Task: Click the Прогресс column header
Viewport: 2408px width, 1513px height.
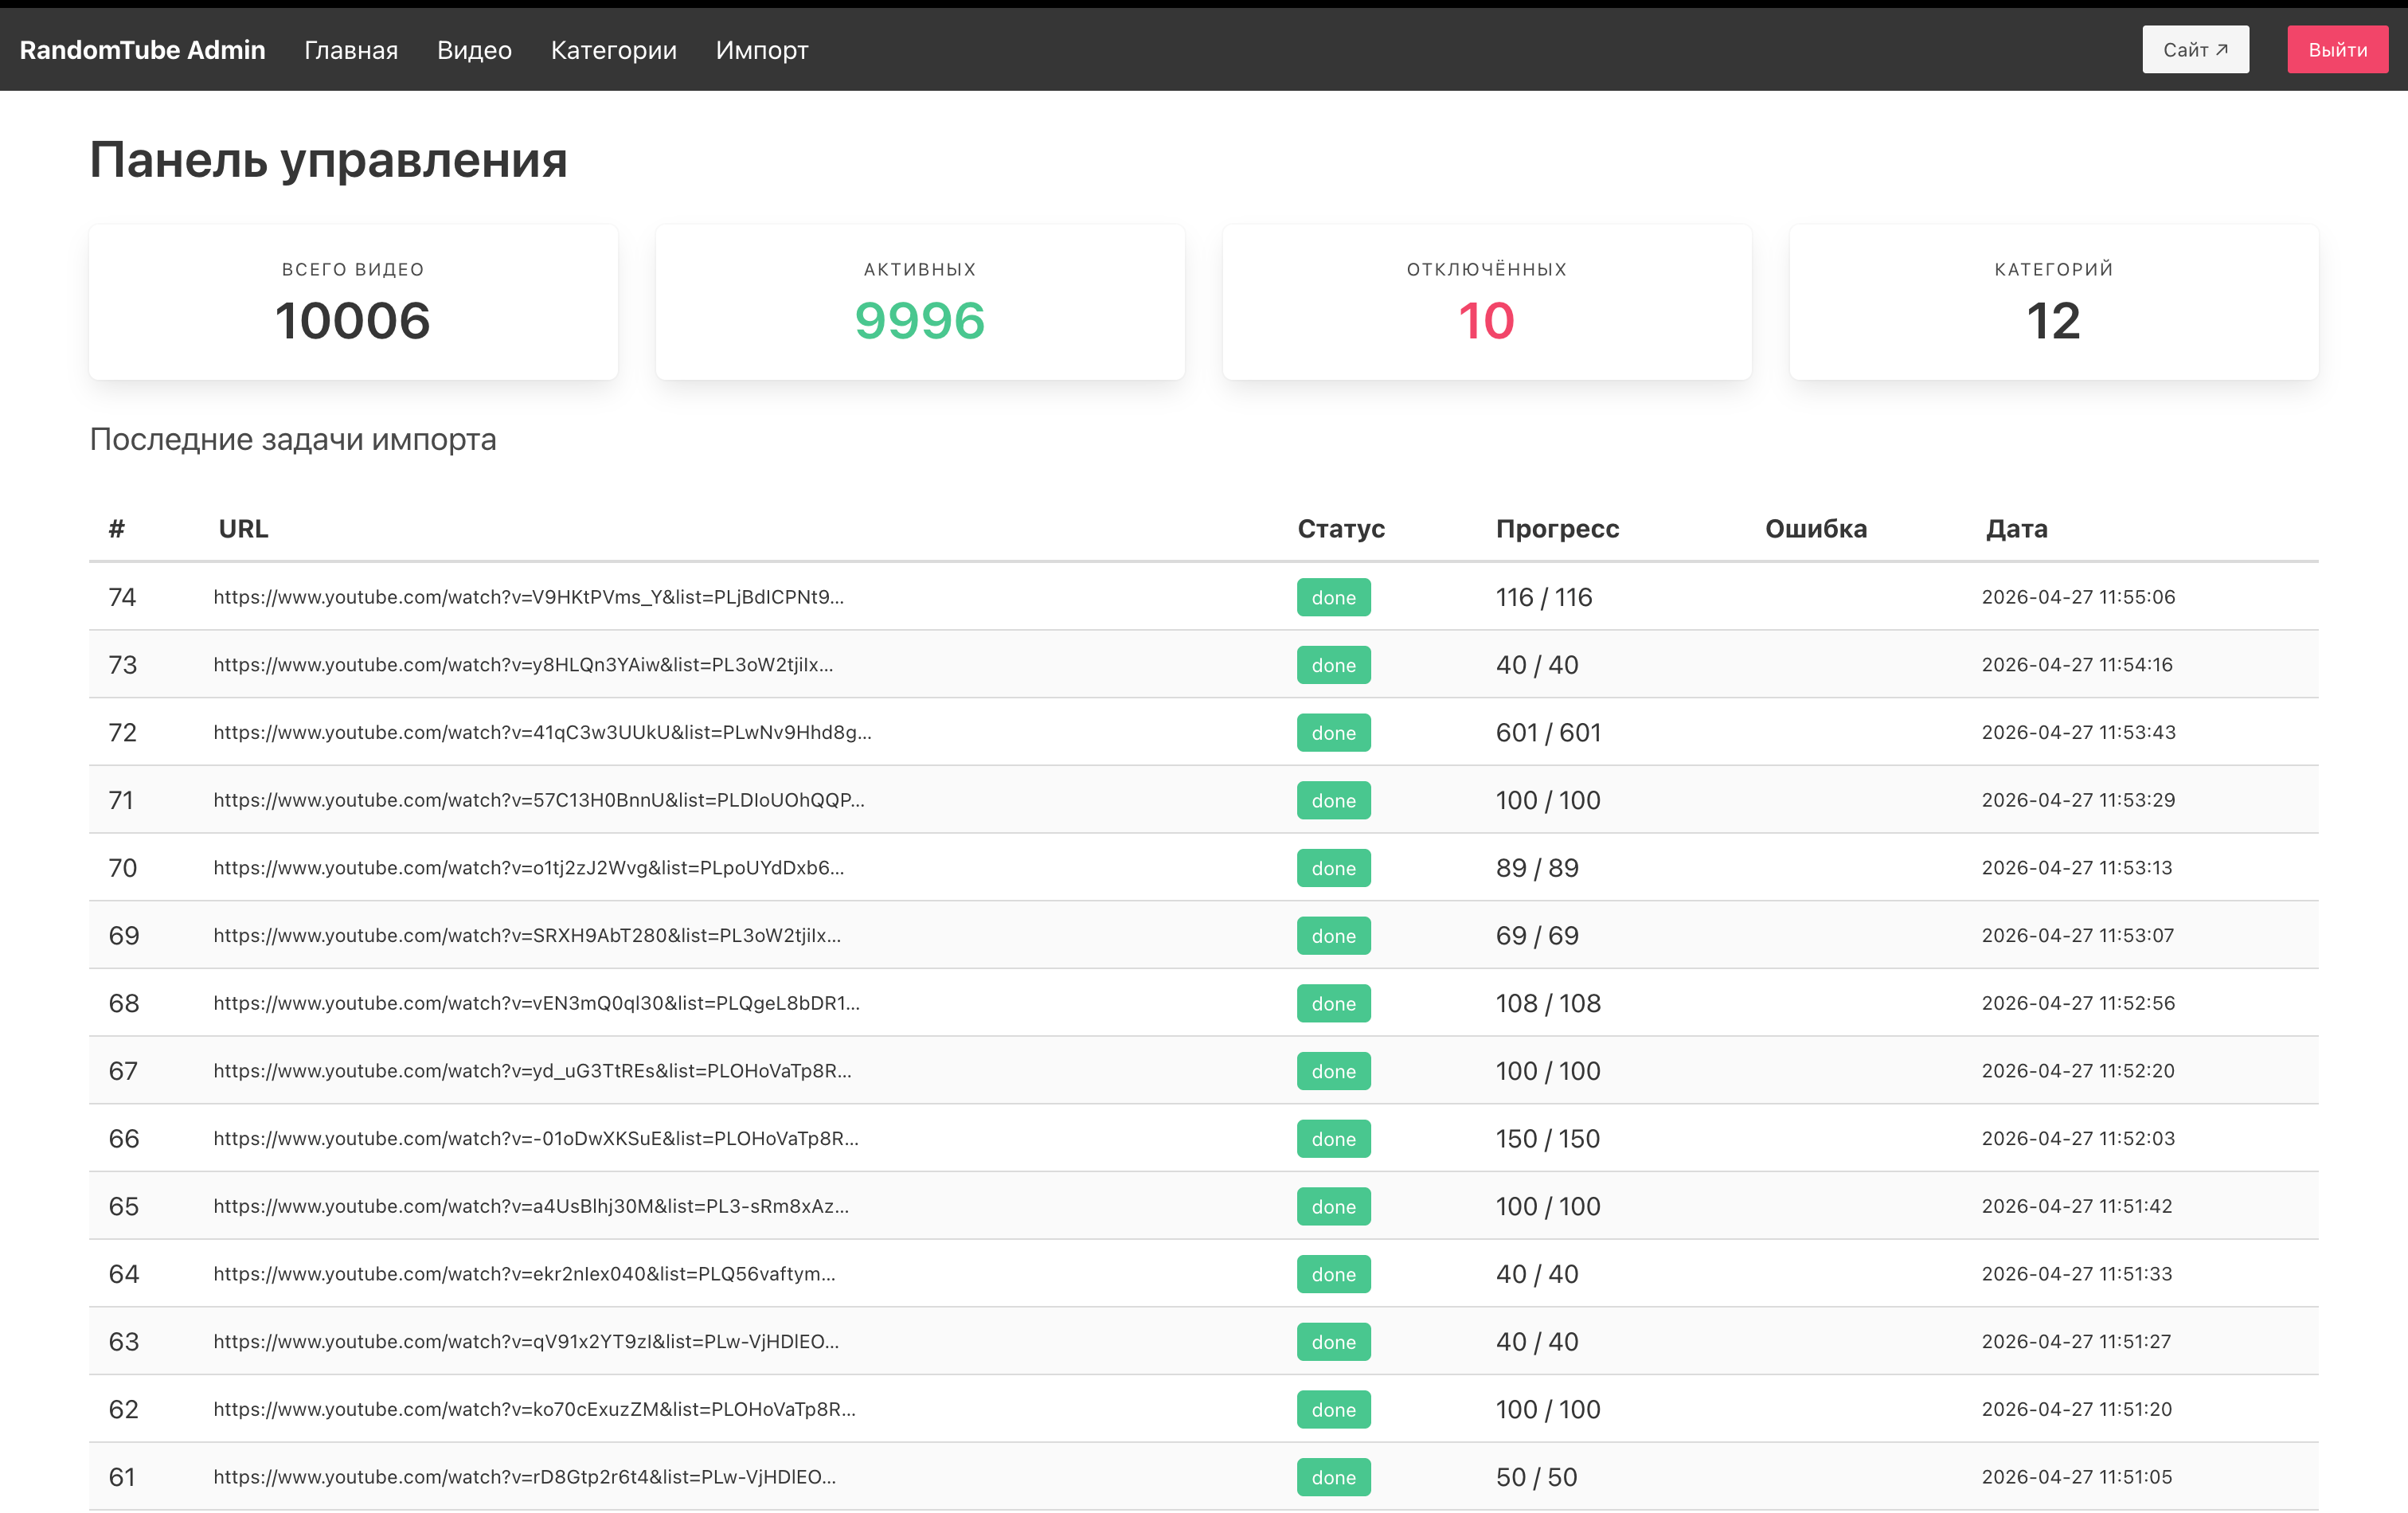Action: (1557, 528)
